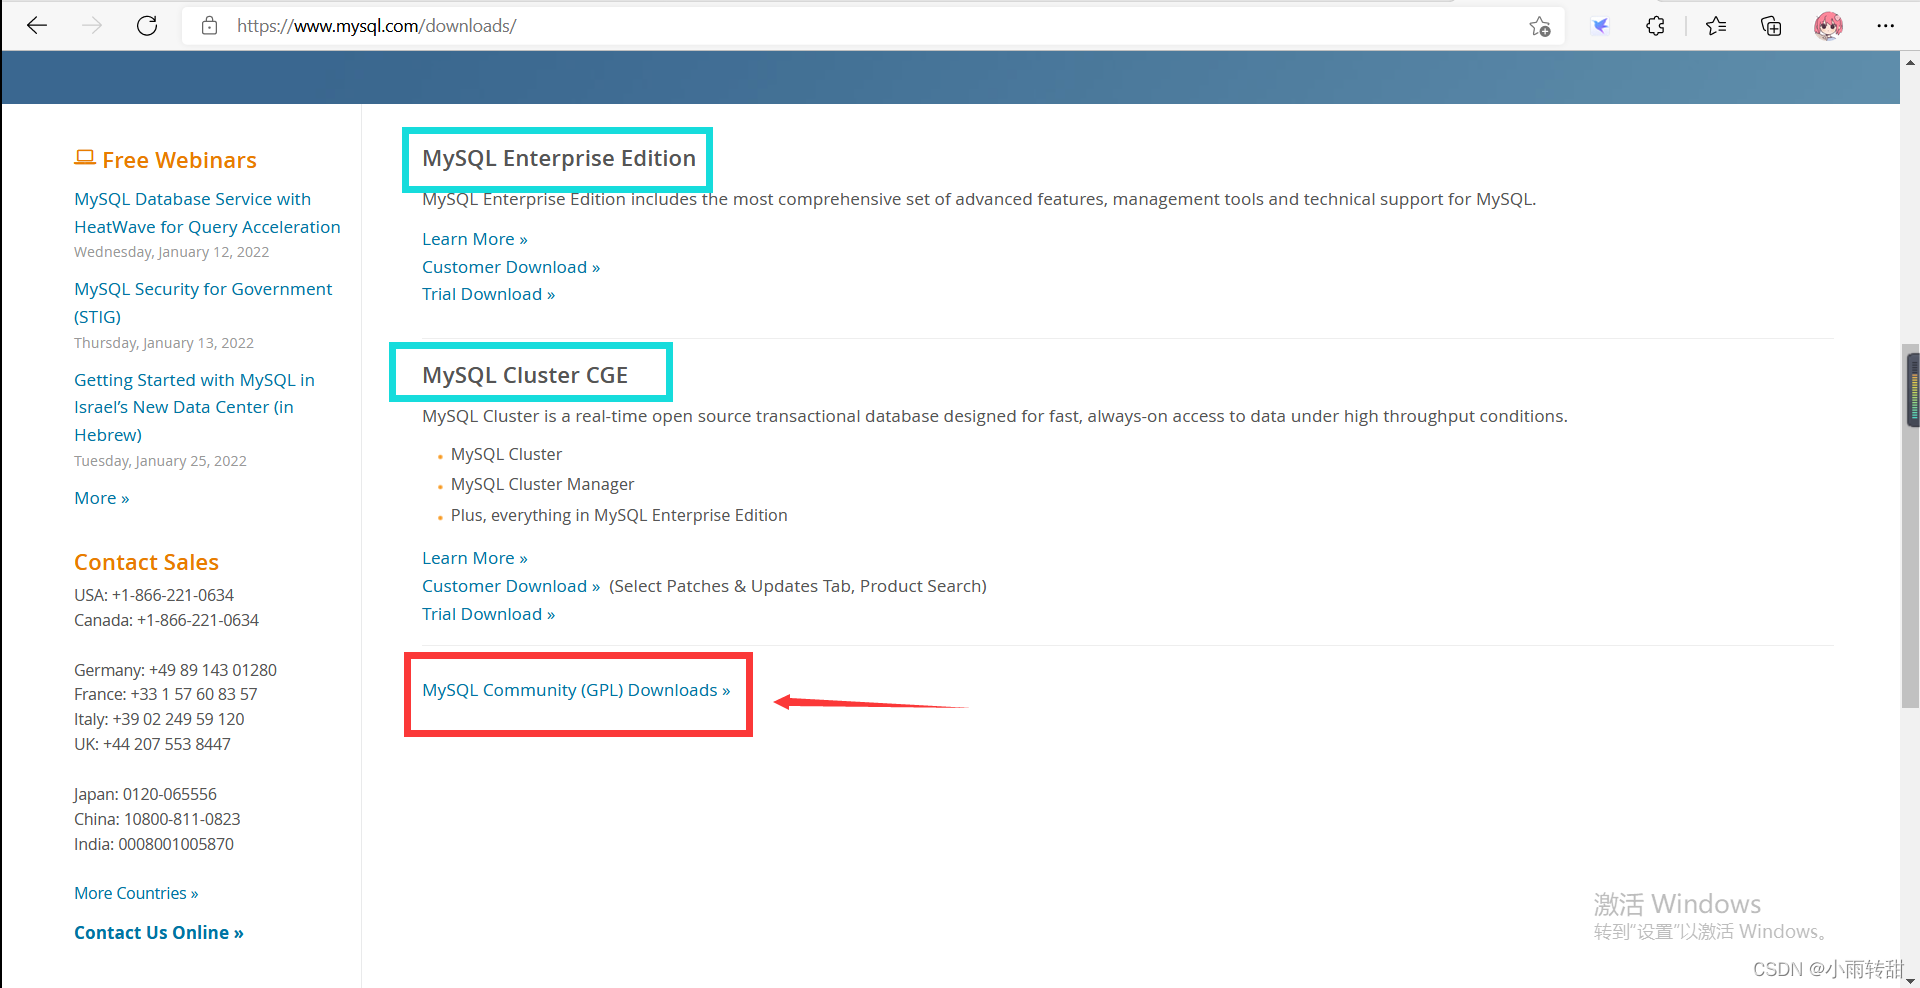
Task: Select 'Plus, everything in MySQL Enterprise Edition' text
Action: pyautogui.click(x=619, y=515)
